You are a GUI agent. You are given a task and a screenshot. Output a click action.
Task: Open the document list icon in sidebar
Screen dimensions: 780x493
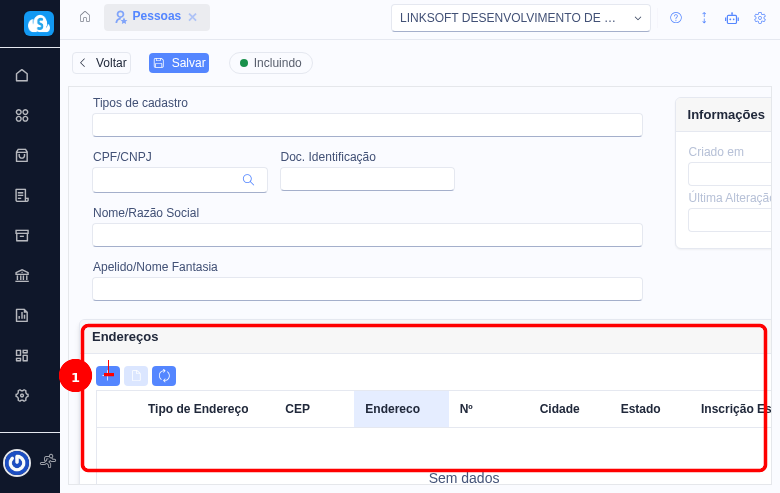(x=22, y=196)
